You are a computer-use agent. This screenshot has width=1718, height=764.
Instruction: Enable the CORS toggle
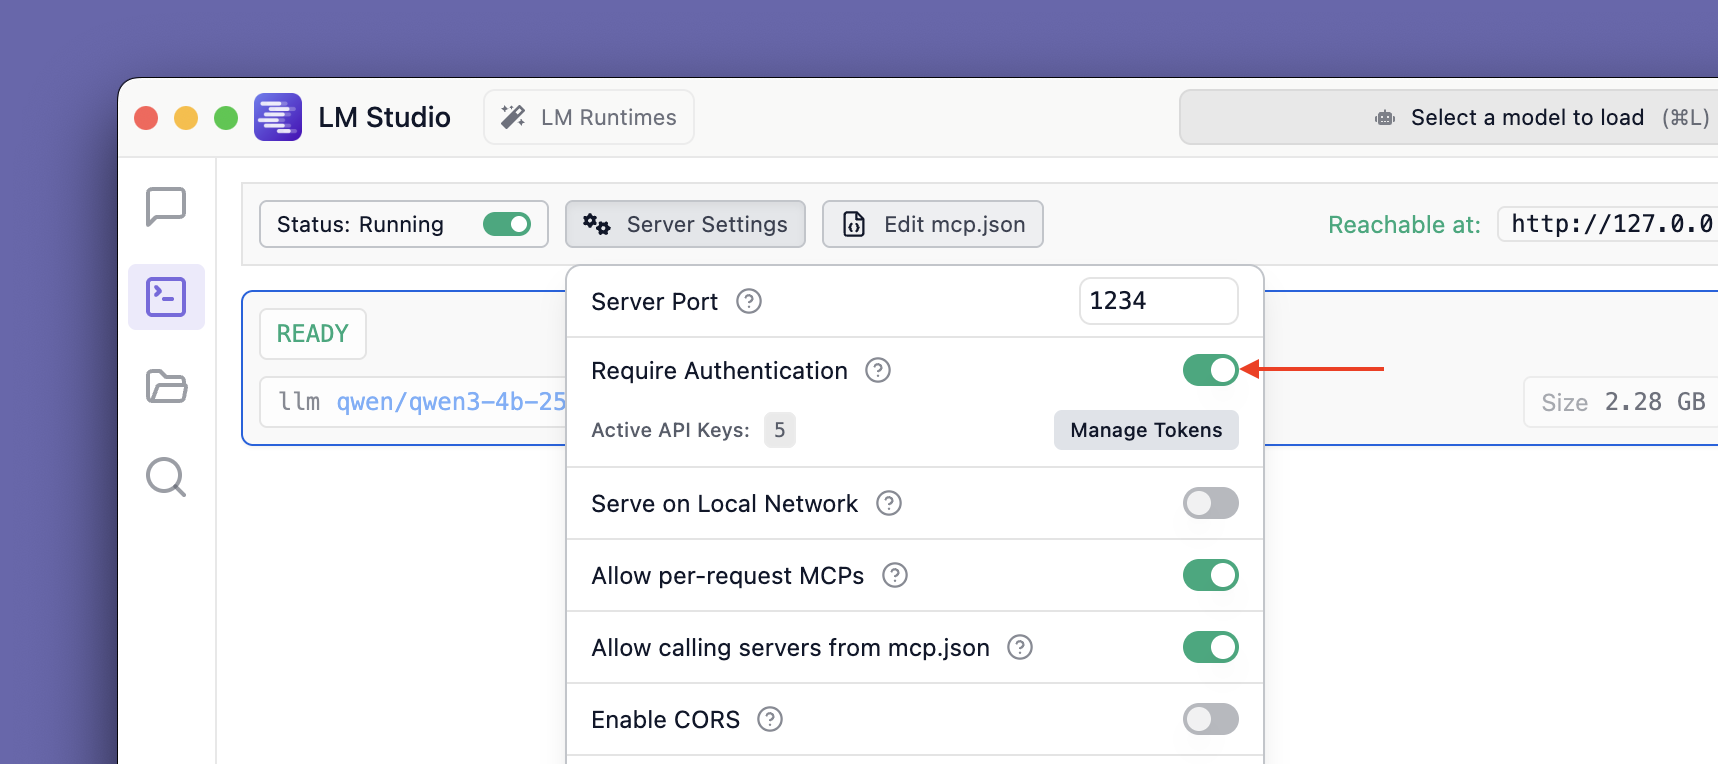pyautogui.click(x=1210, y=719)
